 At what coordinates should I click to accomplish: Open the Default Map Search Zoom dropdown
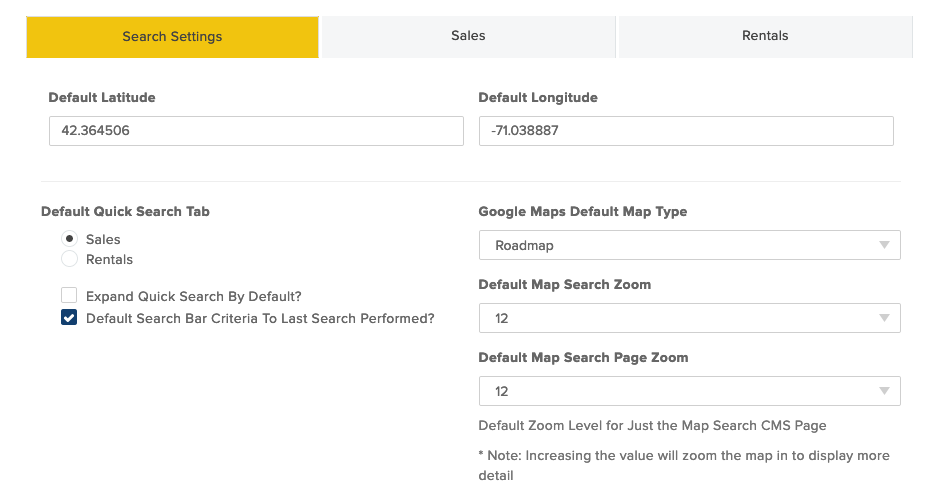[689, 318]
